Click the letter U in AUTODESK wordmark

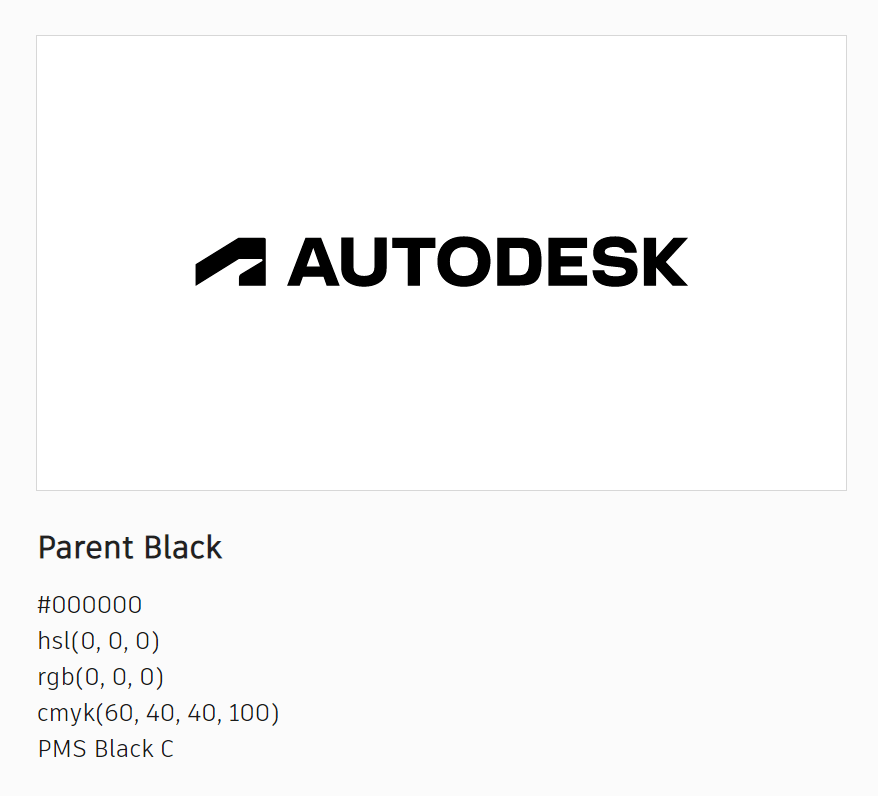[x=359, y=262]
